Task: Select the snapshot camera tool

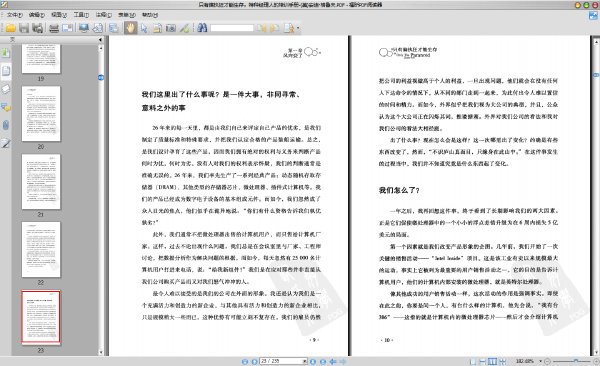Action: click(x=171, y=28)
